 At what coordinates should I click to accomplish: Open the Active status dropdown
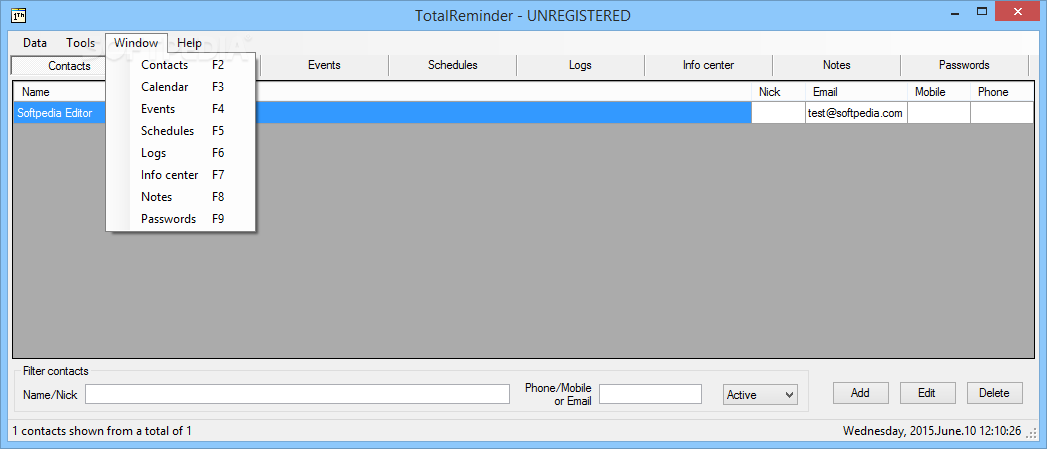[x=761, y=395]
